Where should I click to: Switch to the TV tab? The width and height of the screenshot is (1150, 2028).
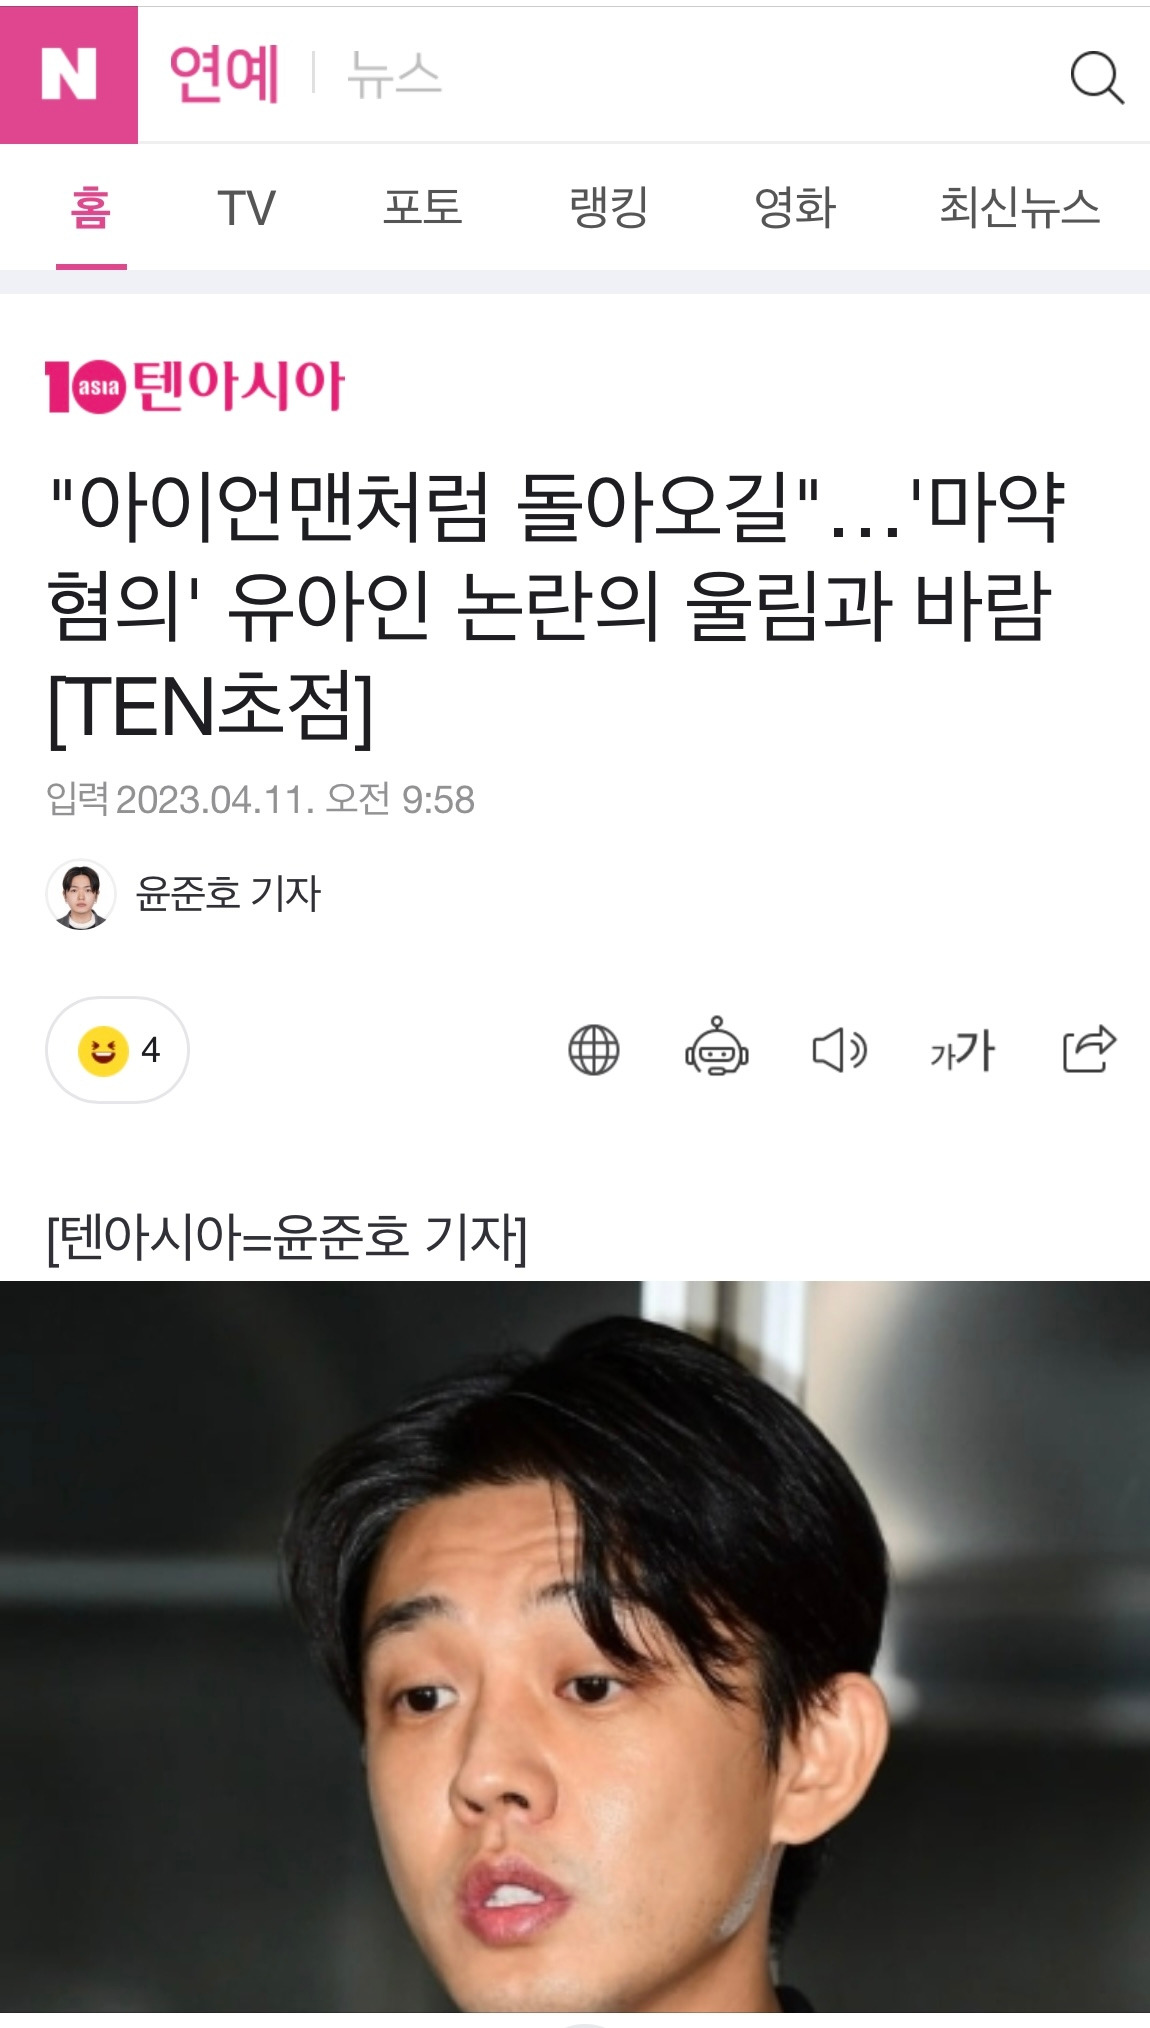point(246,209)
